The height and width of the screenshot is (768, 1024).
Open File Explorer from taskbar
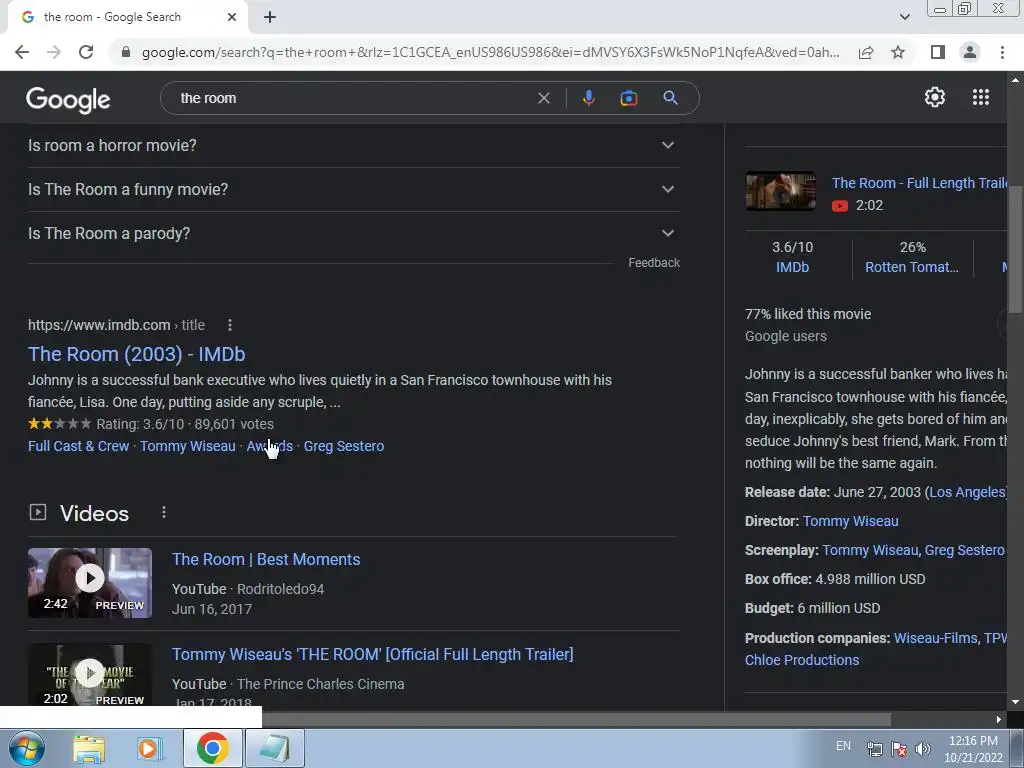(89, 748)
